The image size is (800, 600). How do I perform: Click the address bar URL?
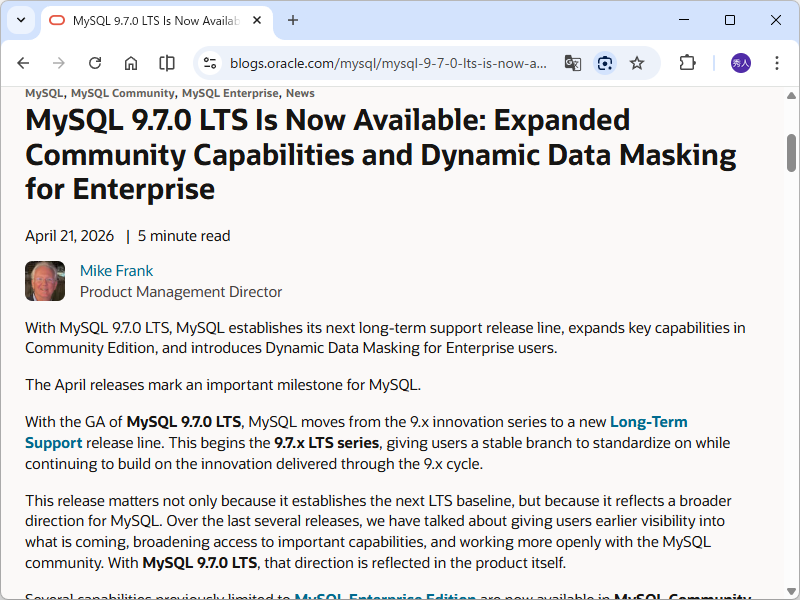click(x=388, y=63)
